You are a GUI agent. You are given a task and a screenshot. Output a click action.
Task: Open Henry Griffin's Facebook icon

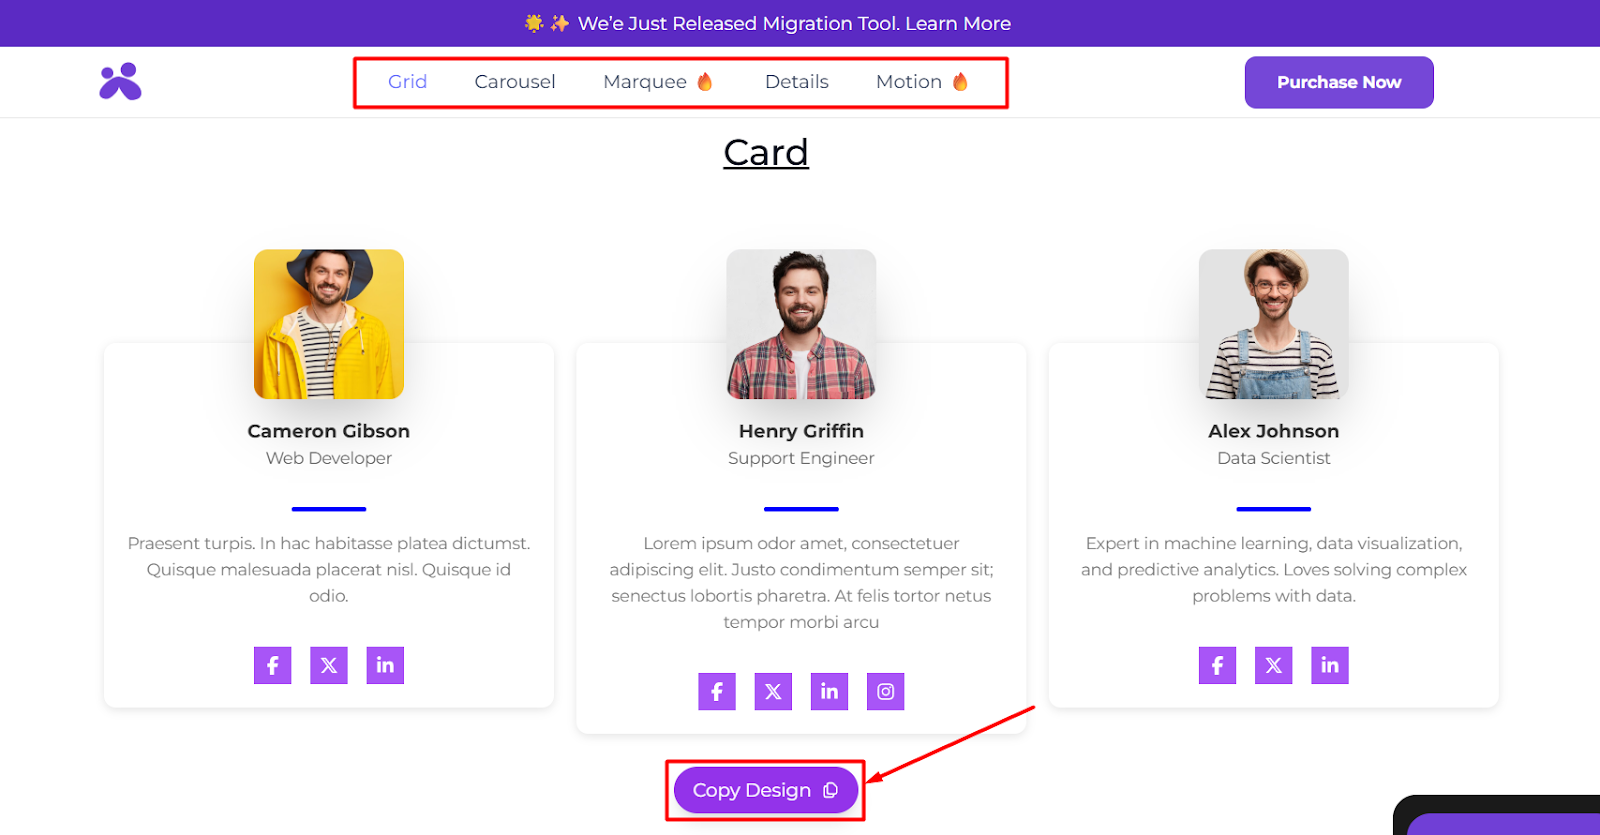click(x=717, y=691)
